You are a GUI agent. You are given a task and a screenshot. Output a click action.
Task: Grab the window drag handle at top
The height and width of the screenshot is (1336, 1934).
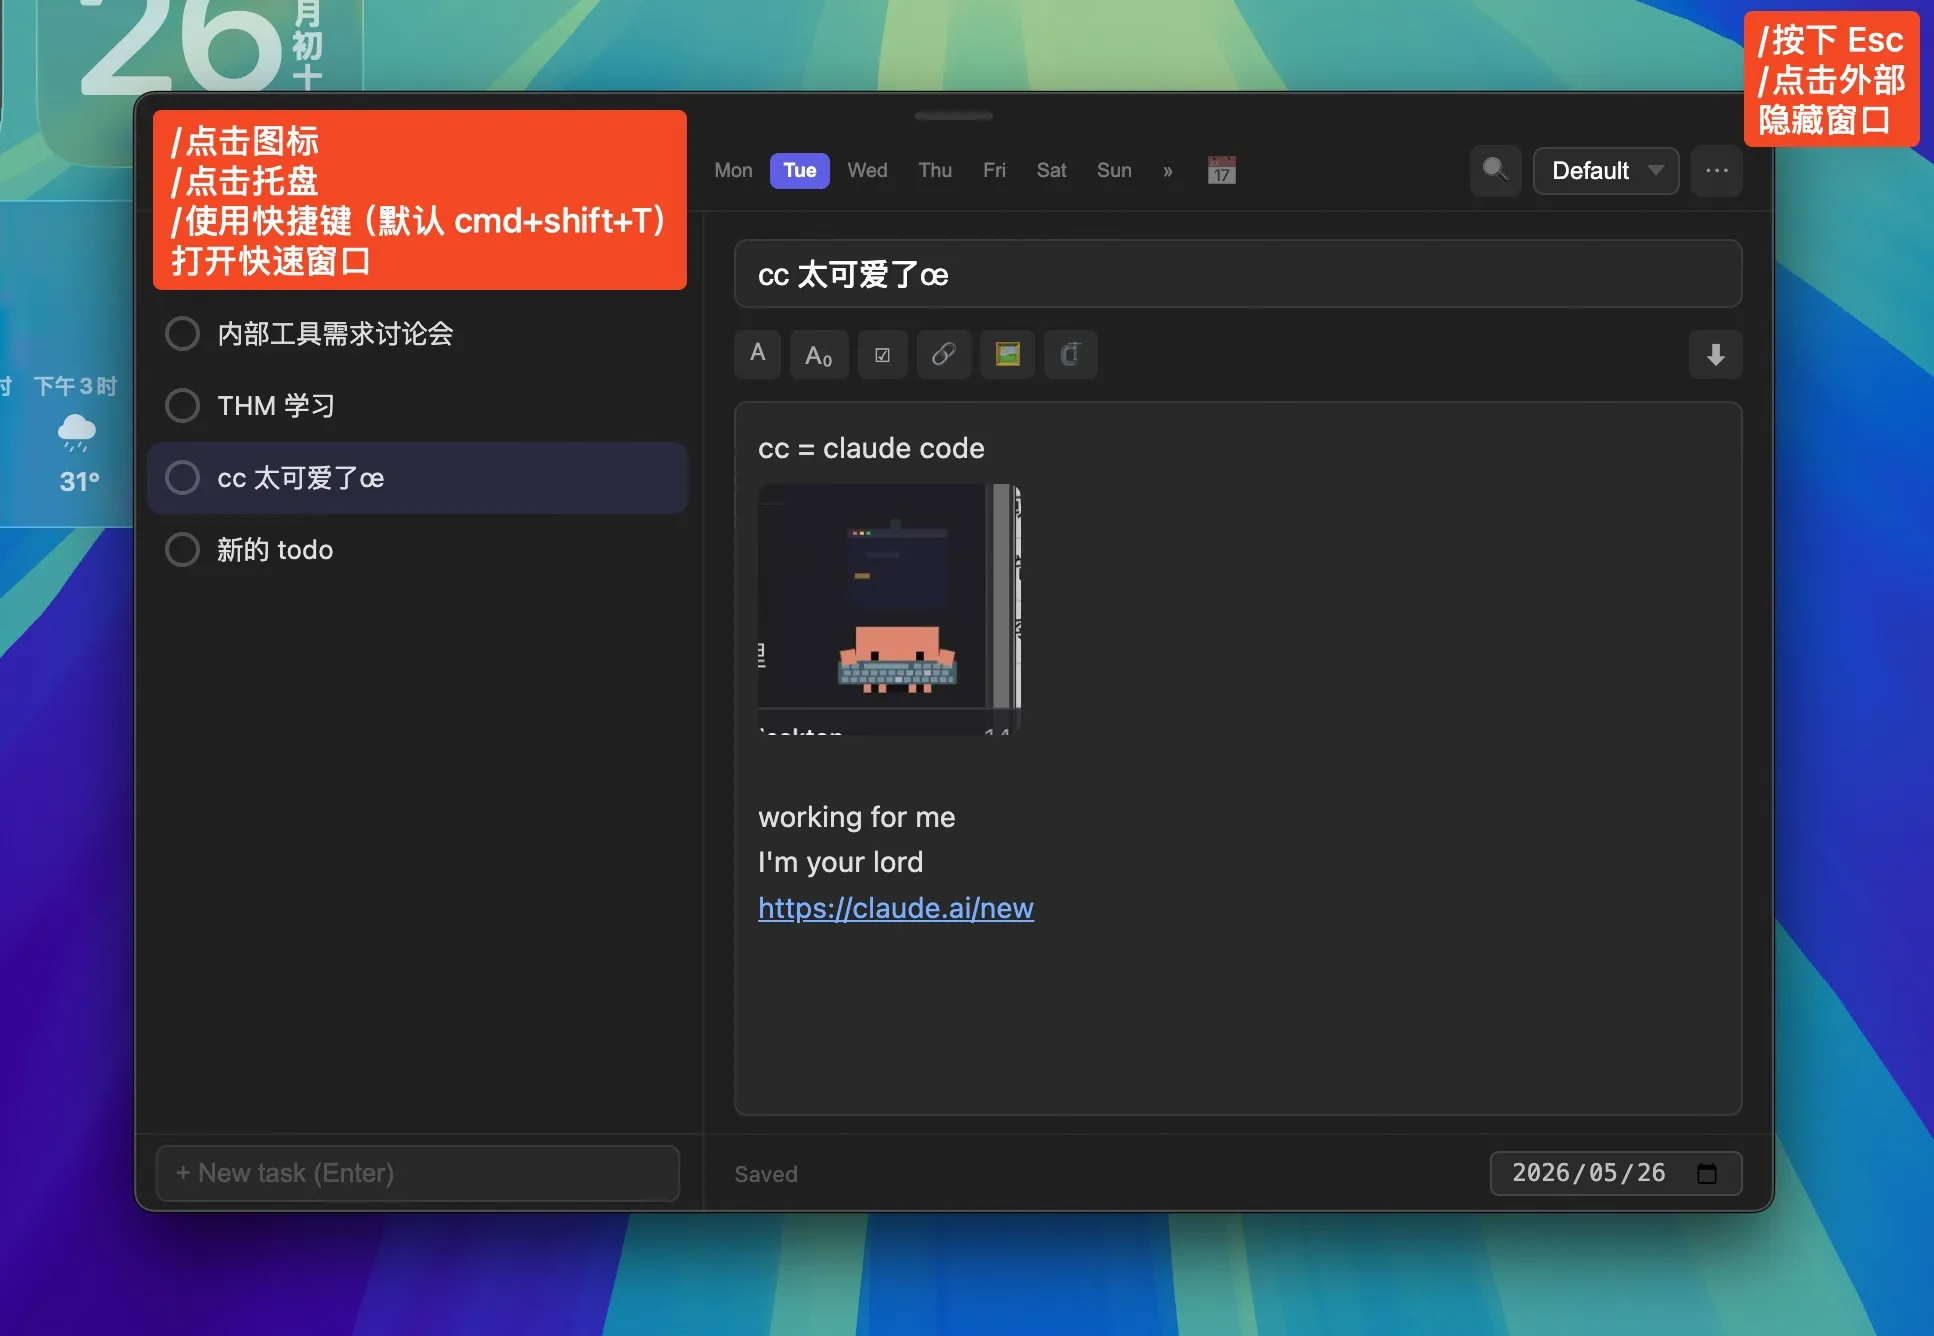pyautogui.click(x=954, y=116)
